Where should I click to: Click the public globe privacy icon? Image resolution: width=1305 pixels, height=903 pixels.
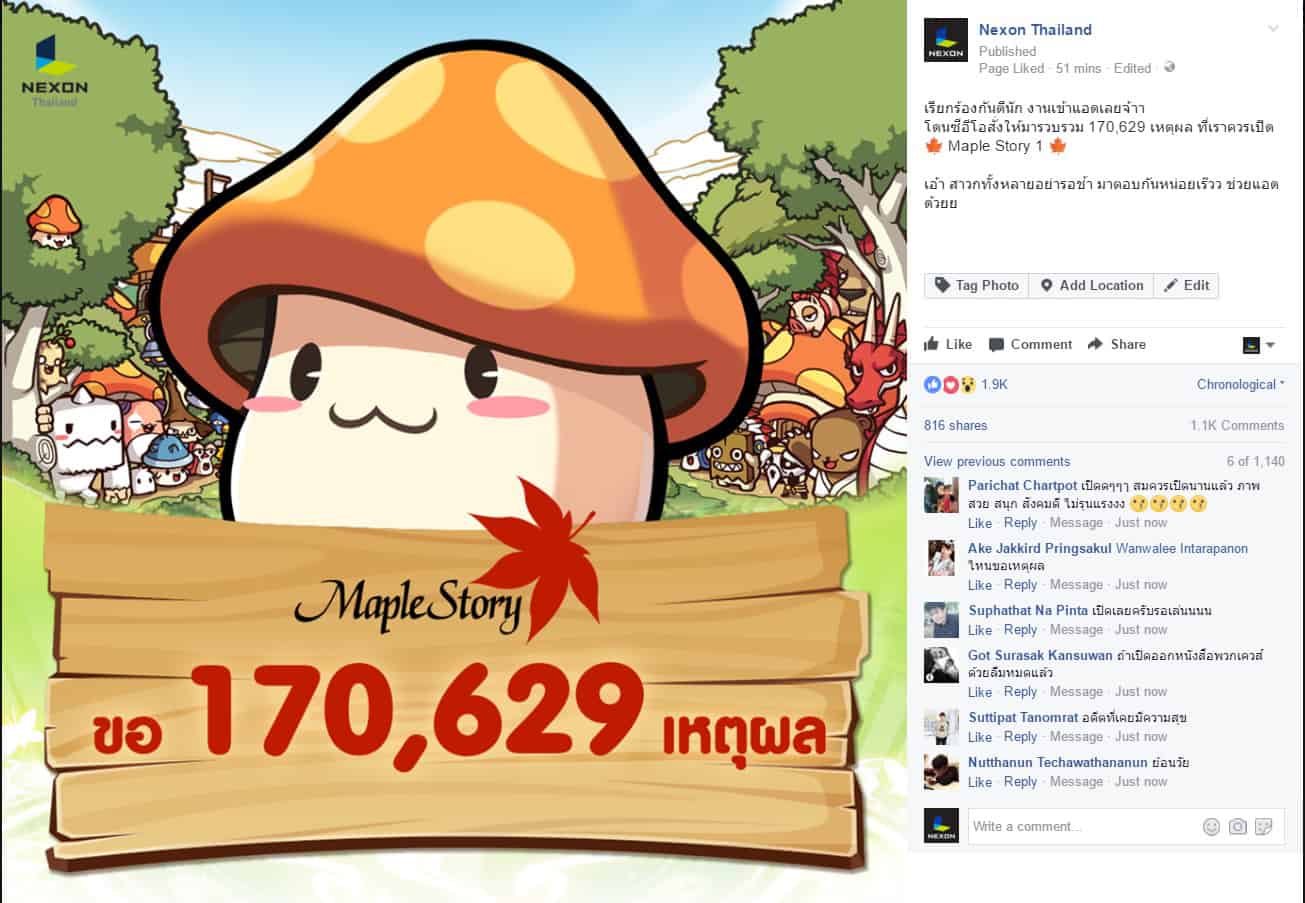tap(1169, 68)
